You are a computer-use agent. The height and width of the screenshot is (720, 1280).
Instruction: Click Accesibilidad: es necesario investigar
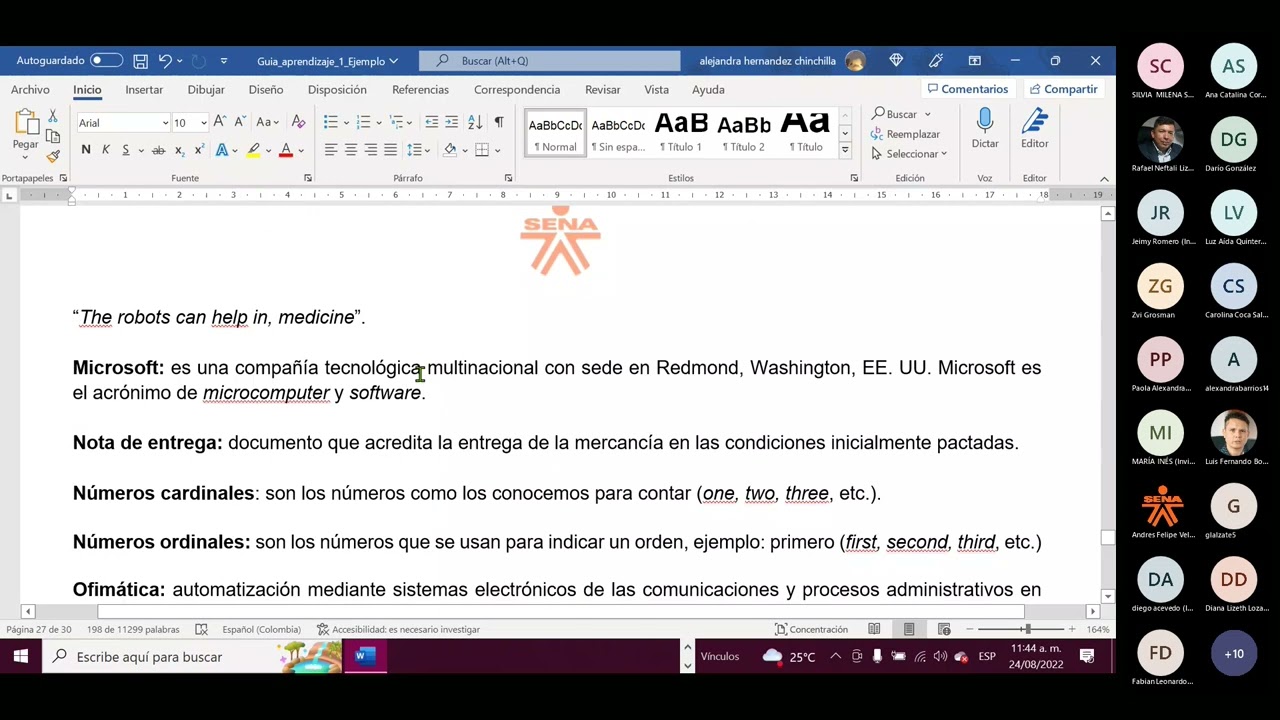[x=398, y=629]
